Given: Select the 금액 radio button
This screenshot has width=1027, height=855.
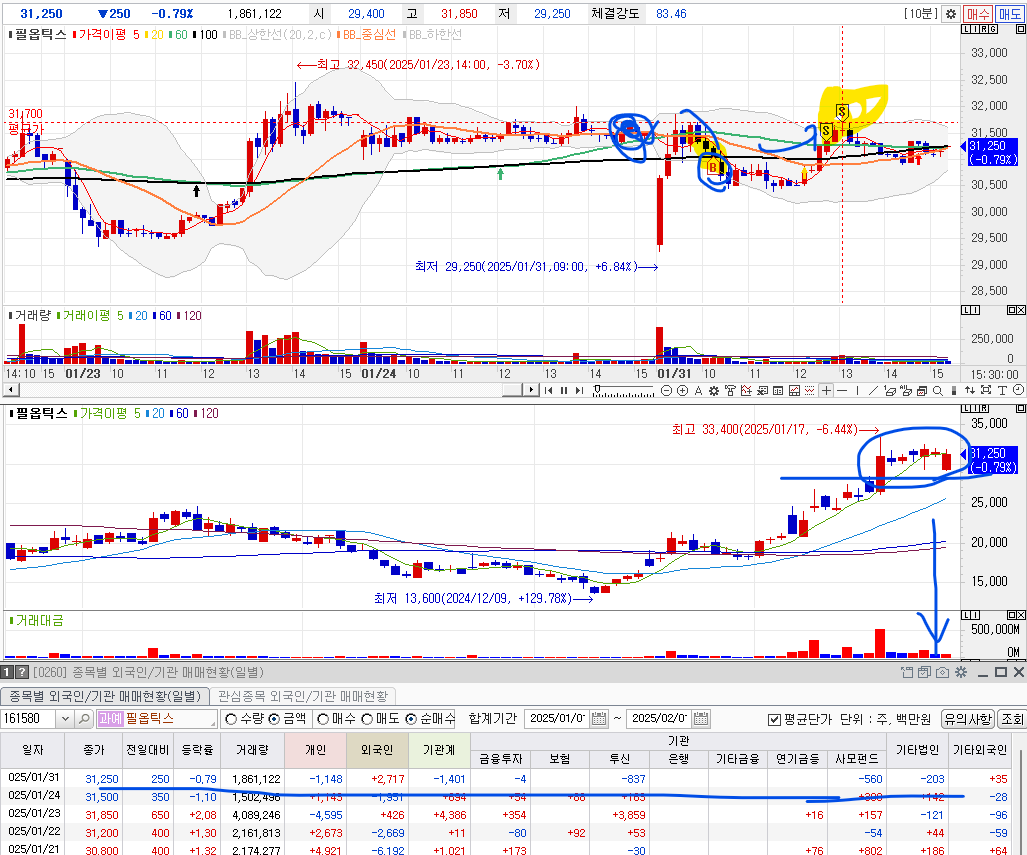Looking at the screenshot, I should 275,719.
